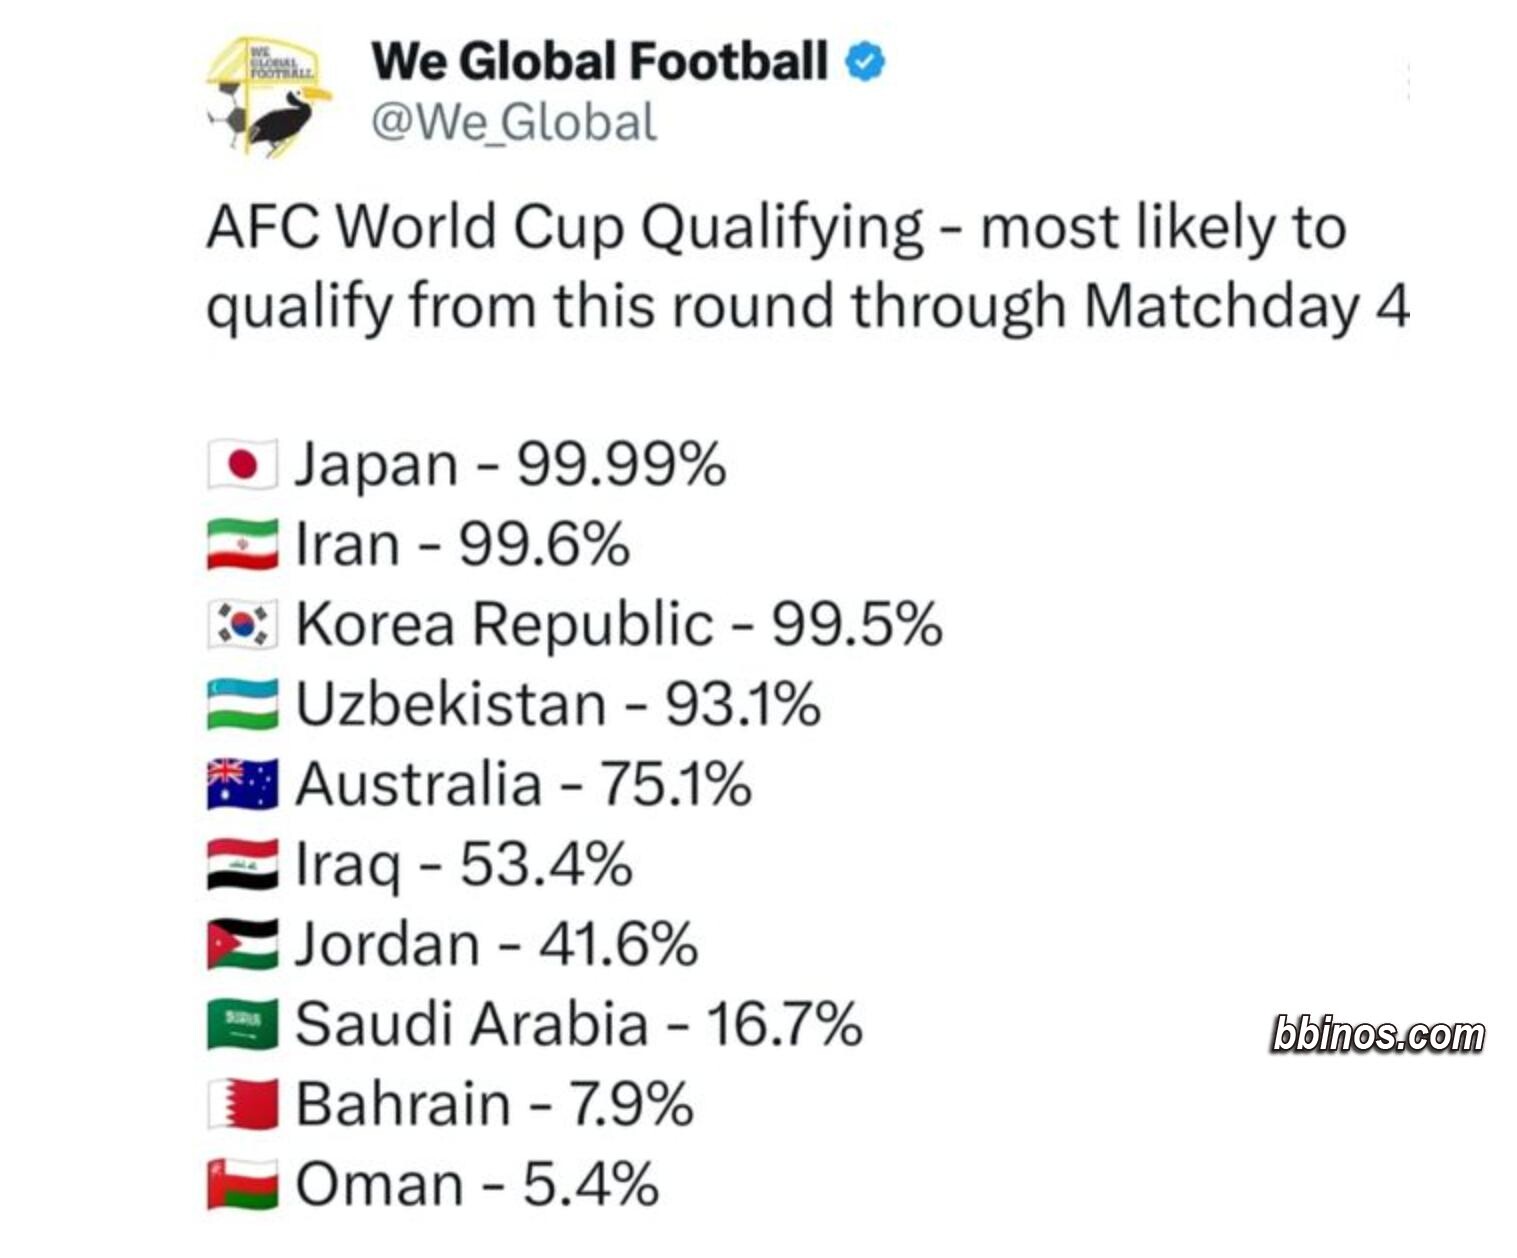
Task: Open the We Global Football account name
Action: point(599,62)
